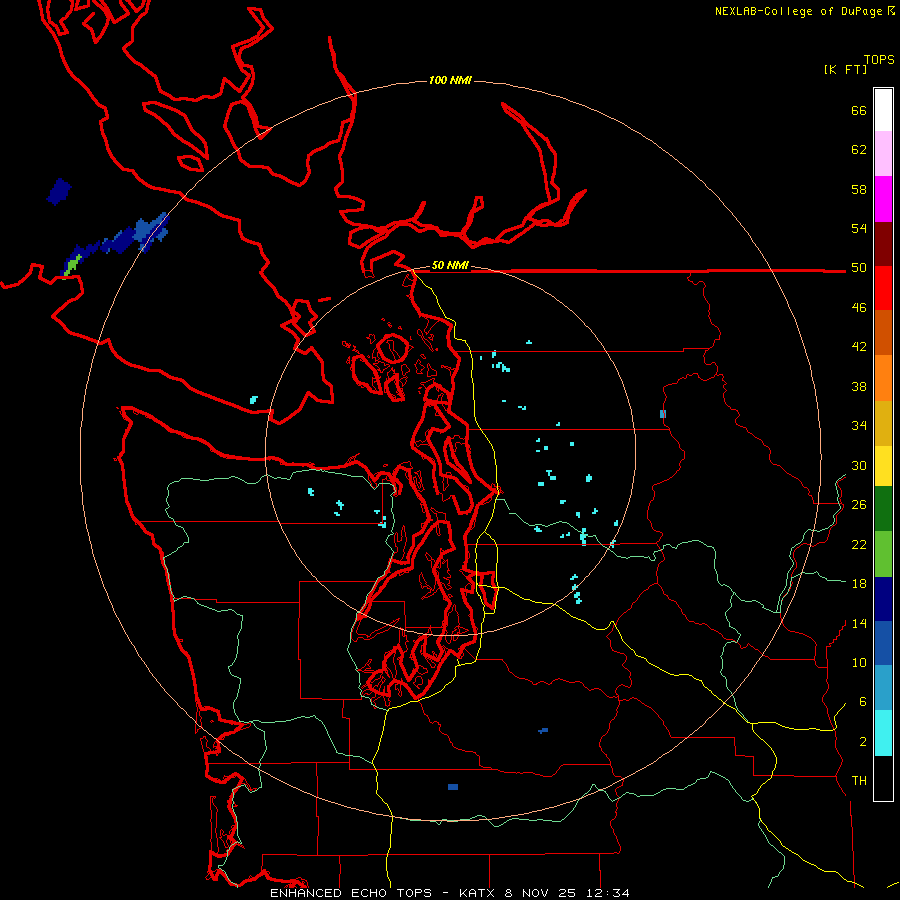Click the legend value 18
The height and width of the screenshot is (900, 900).
coord(859,584)
